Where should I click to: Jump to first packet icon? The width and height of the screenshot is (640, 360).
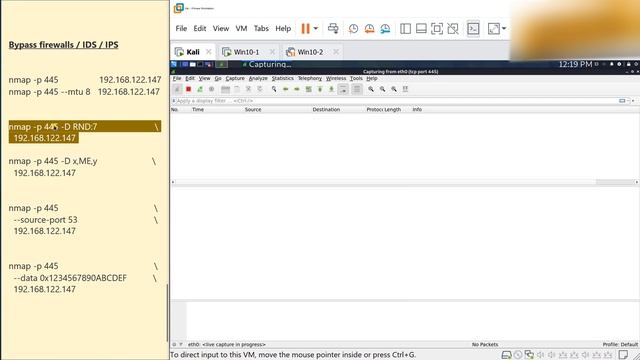tap(320, 89)
